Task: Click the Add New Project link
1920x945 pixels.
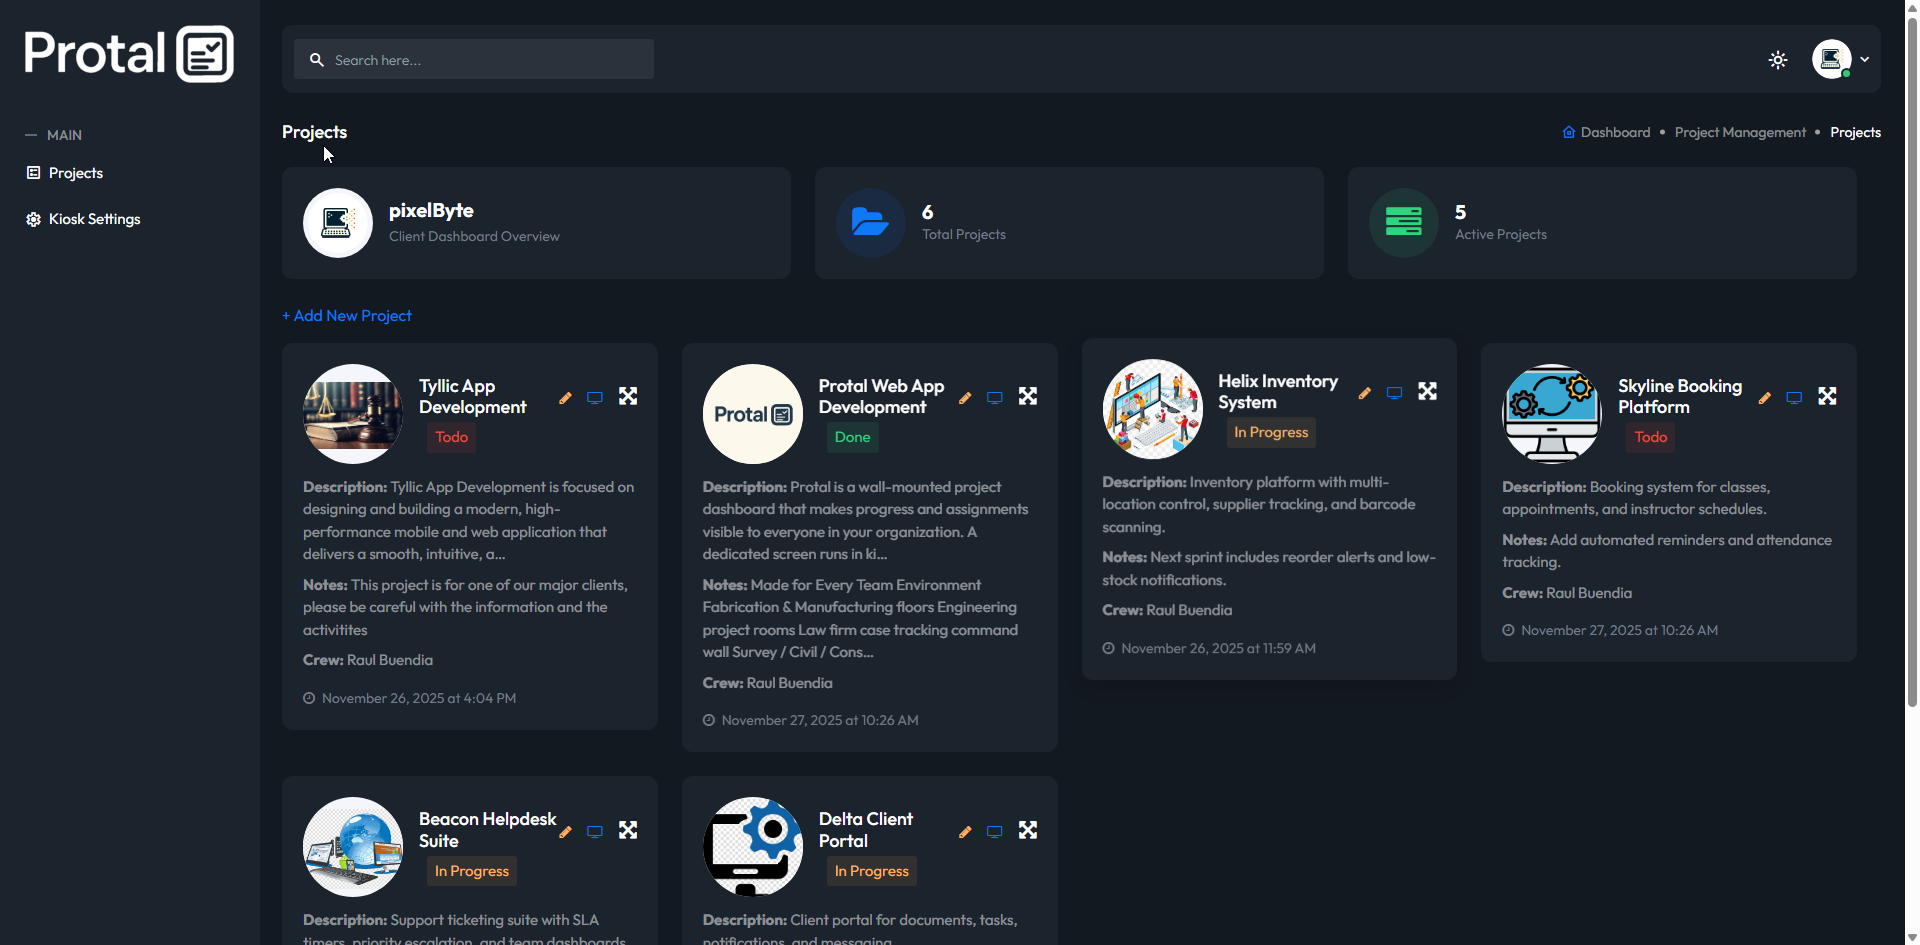Action: 347,315
